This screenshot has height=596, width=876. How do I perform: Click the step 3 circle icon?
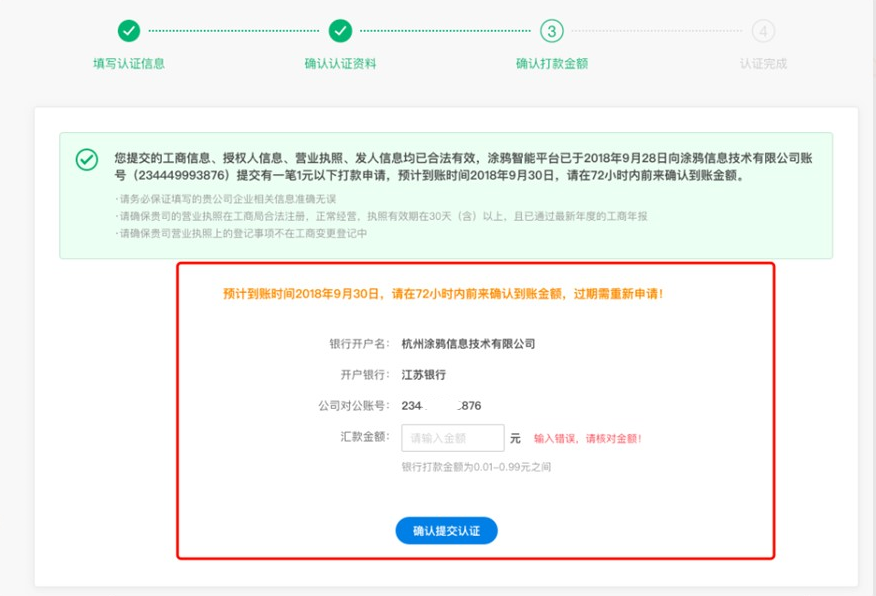pyautogui.click(x=551, y=31)
